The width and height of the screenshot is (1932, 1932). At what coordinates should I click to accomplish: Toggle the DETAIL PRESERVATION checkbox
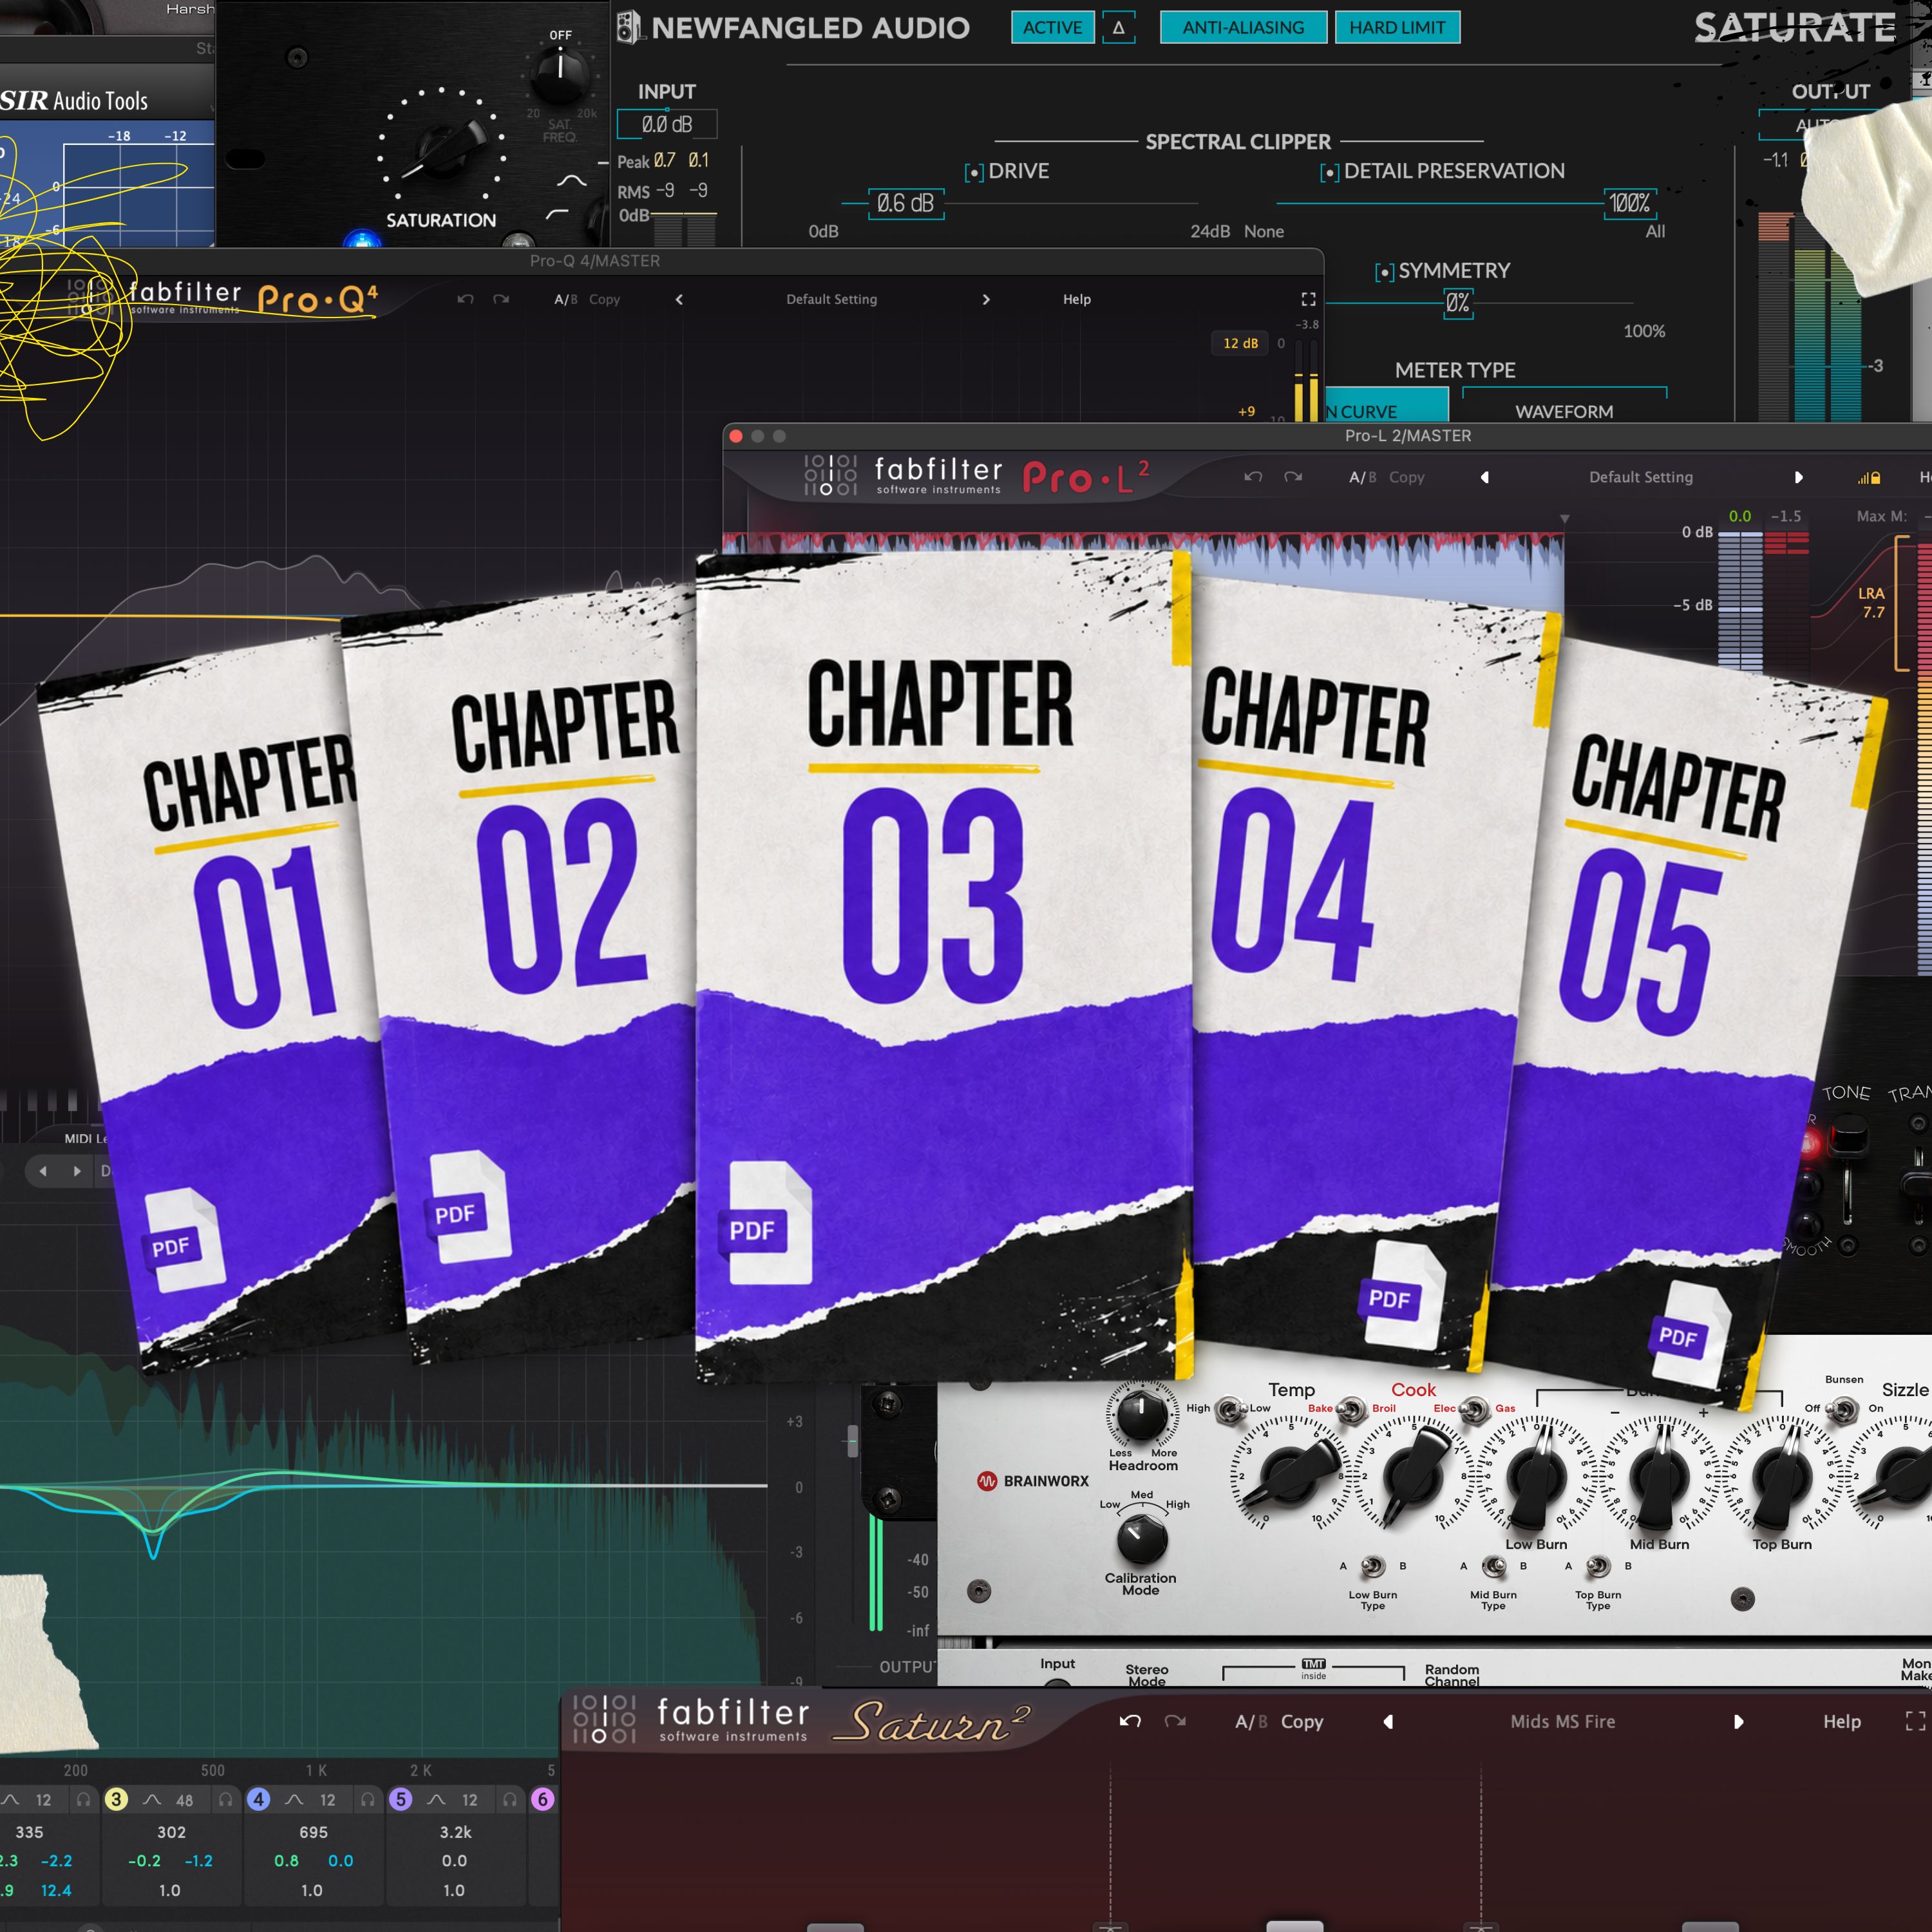pyautogui.click(x=1329, y=173)
